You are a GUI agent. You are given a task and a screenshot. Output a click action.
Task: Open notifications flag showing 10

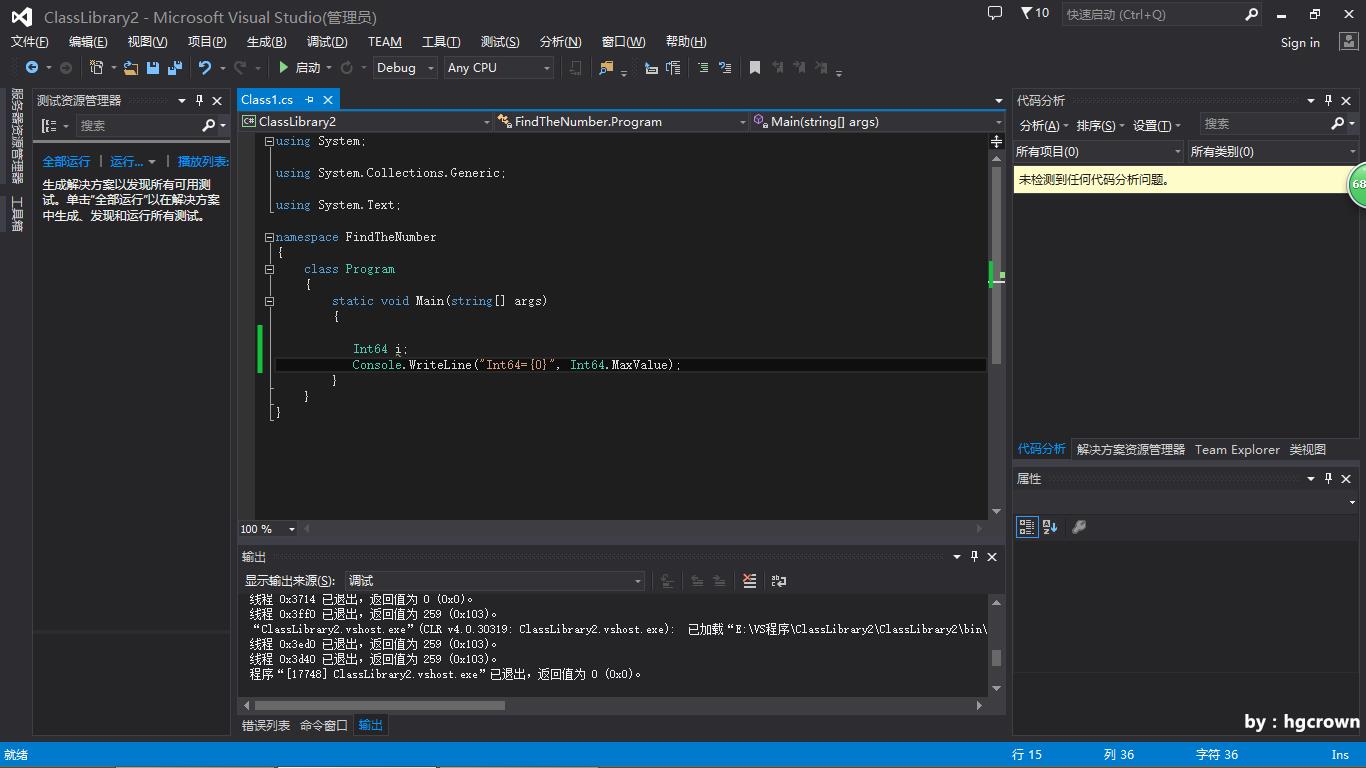click(x=1034, y=13)
